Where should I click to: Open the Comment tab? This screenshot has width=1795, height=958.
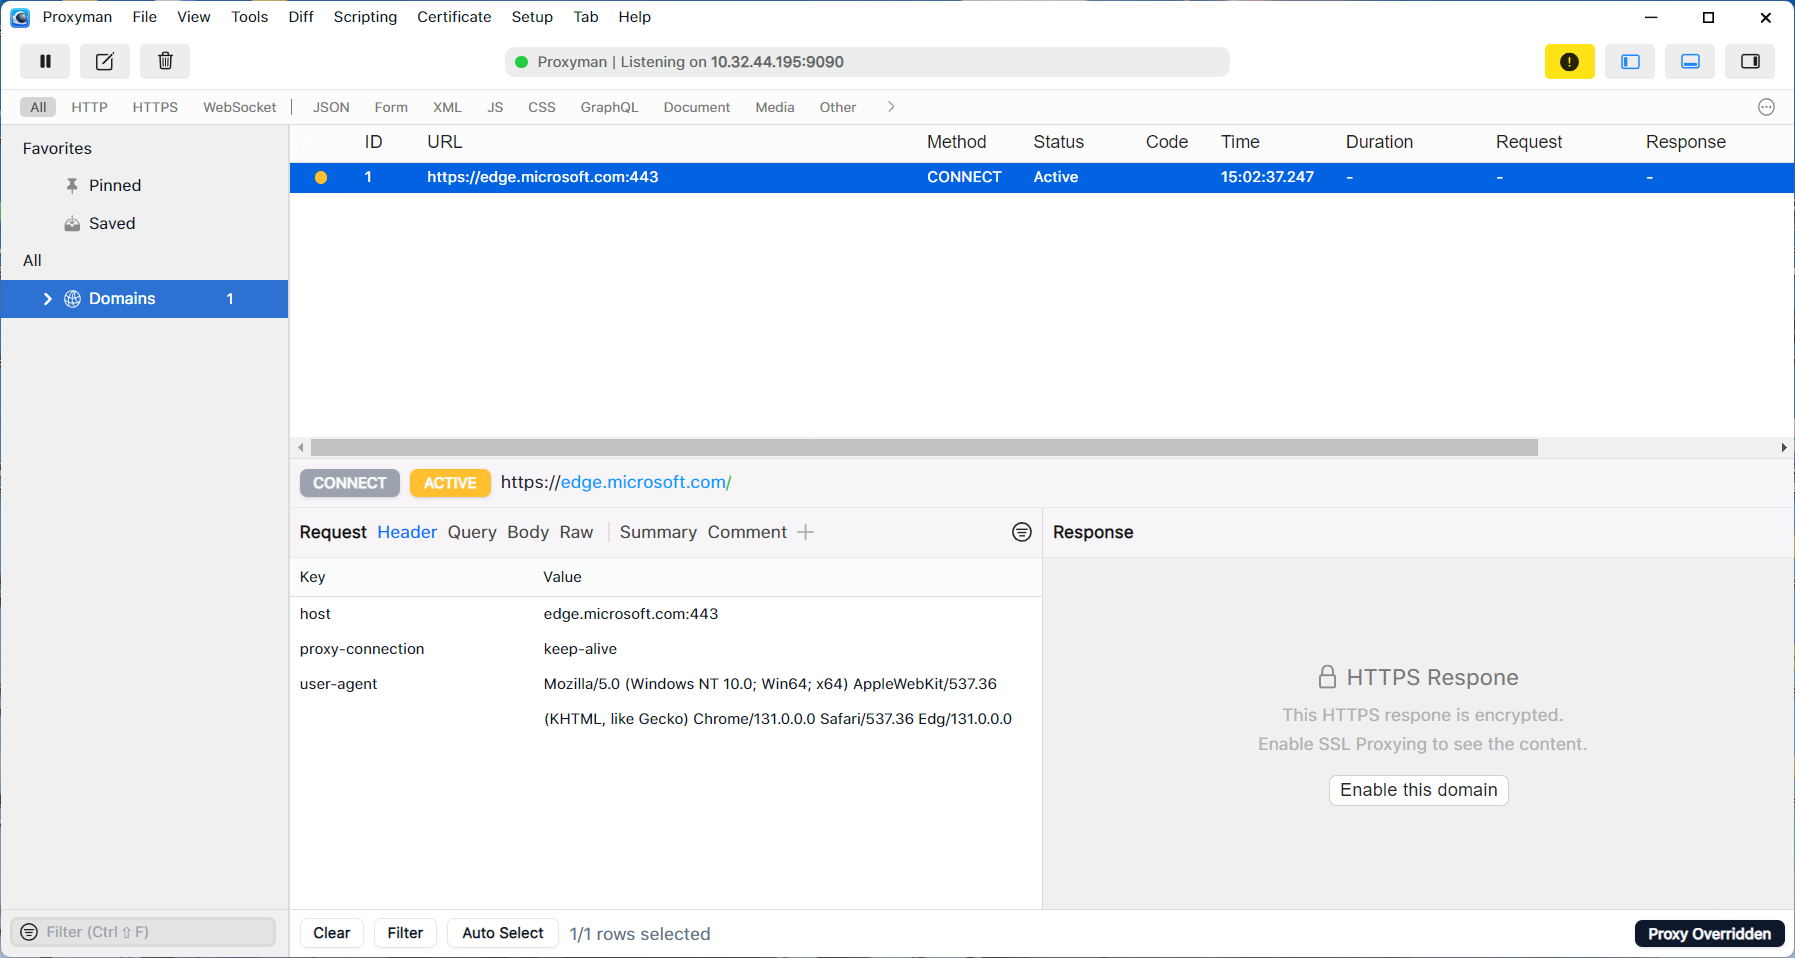coord(747,532)
